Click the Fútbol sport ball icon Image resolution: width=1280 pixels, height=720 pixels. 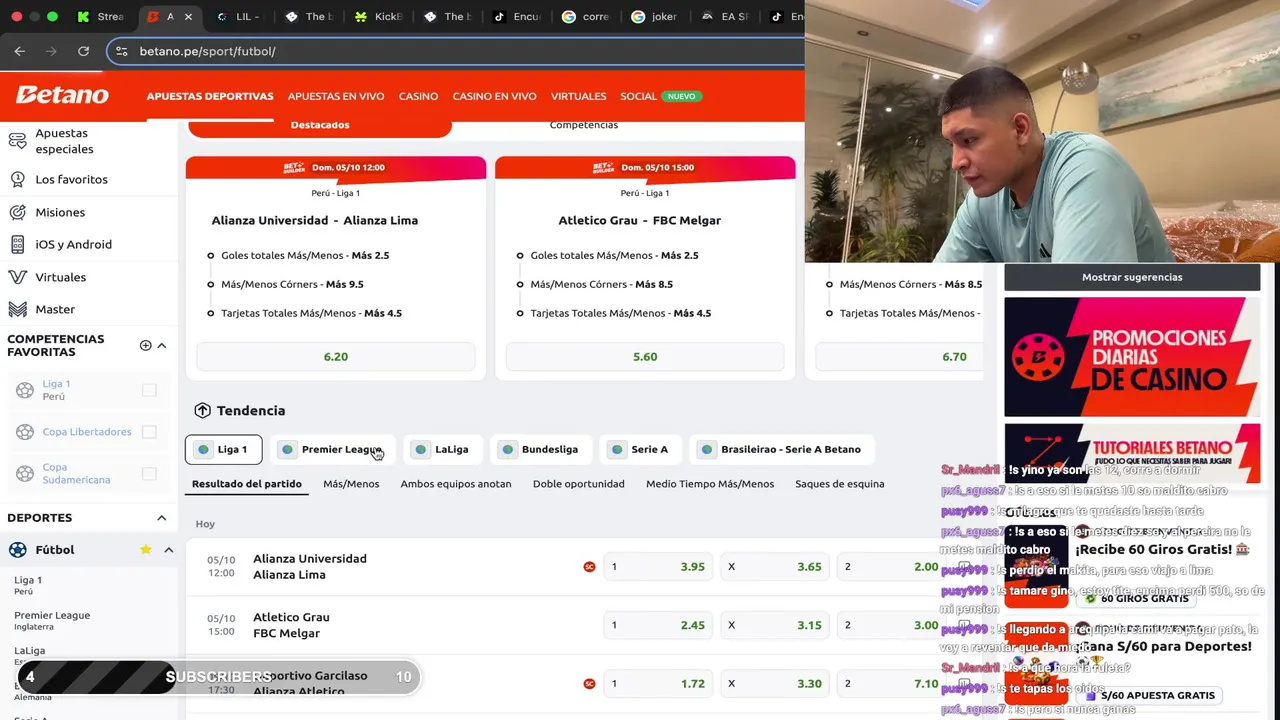(x=17, y=550)
